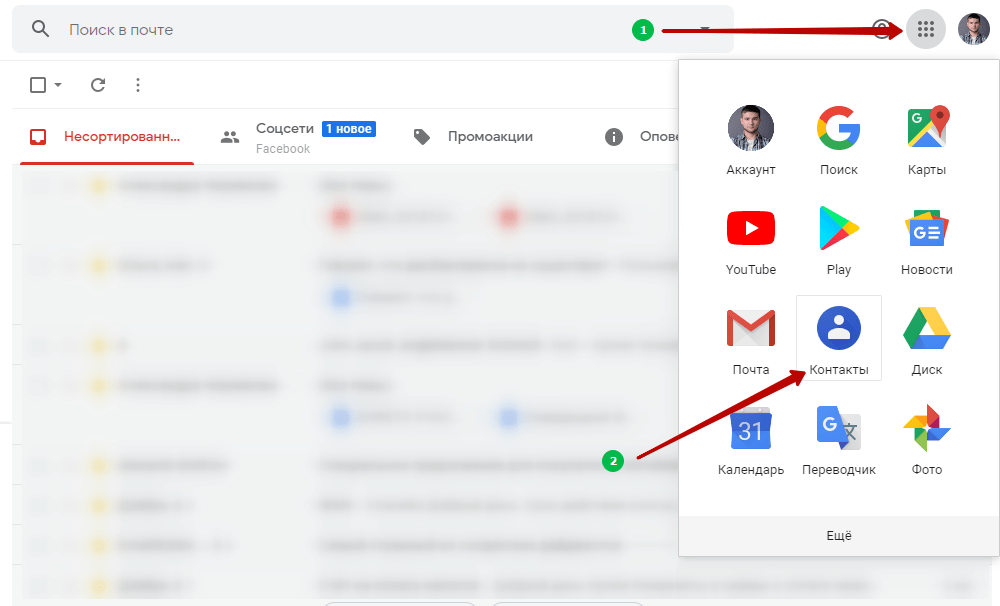The image size is (1000, 606).
Task: Click the '1 новое' badge
Action: coord(349,129)
